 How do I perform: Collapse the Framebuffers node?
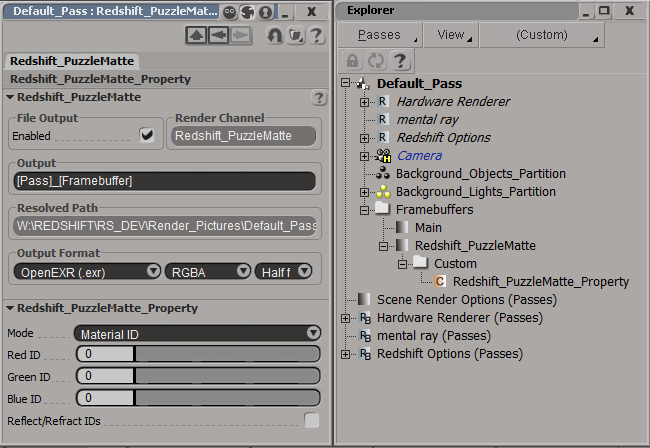(x=364, y=211)
